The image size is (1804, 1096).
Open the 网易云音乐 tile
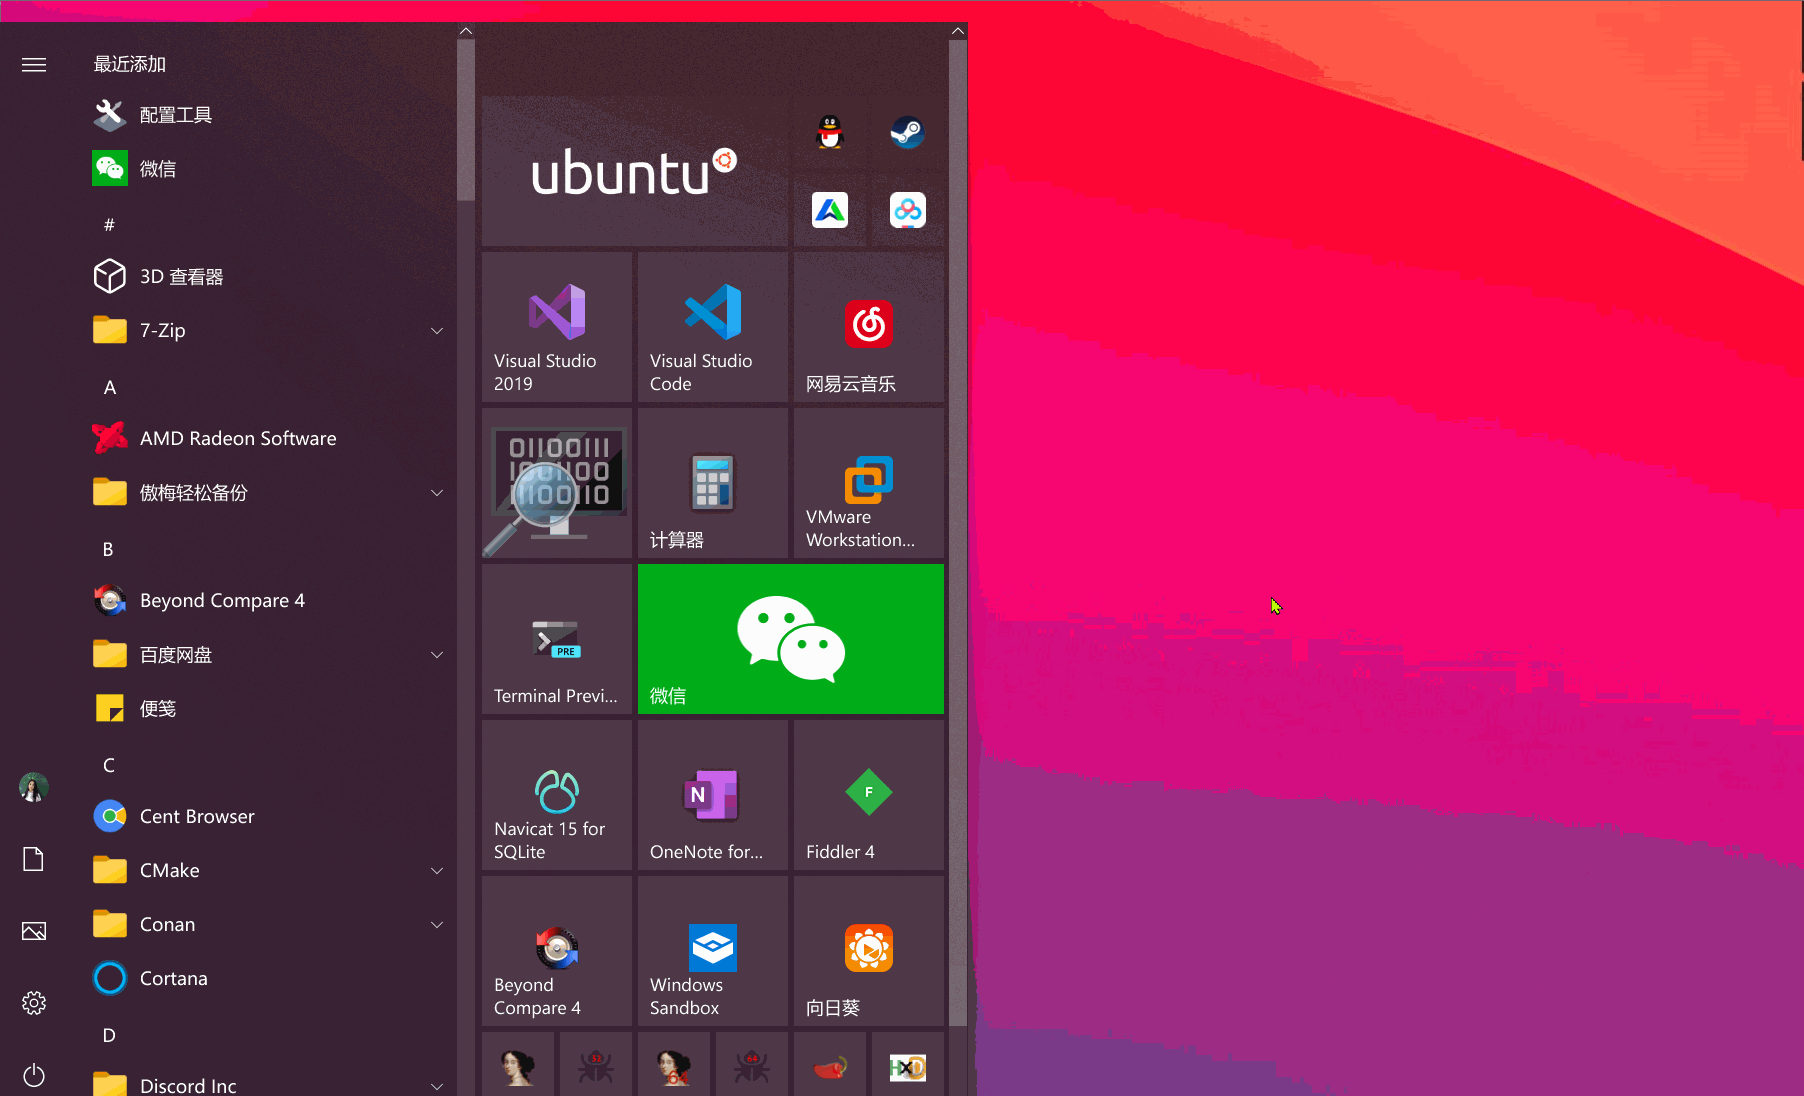(869, 327)
